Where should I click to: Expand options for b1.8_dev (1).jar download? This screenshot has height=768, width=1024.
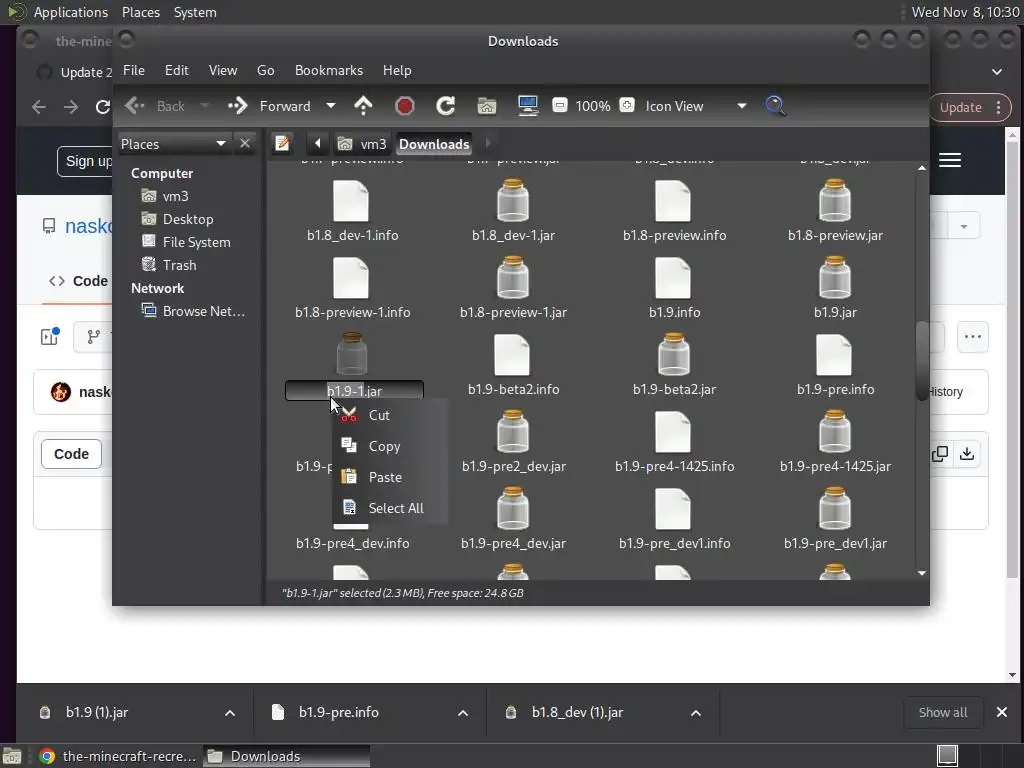696,712
